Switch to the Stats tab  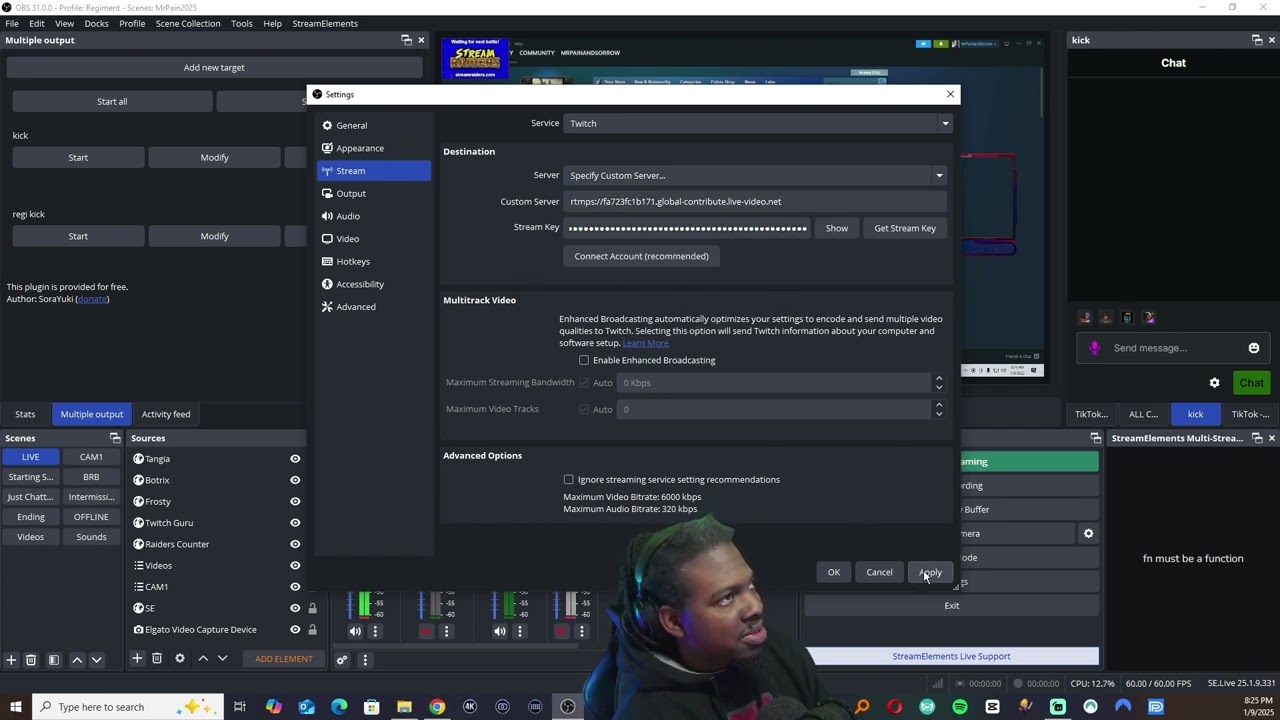pos(25,414)
